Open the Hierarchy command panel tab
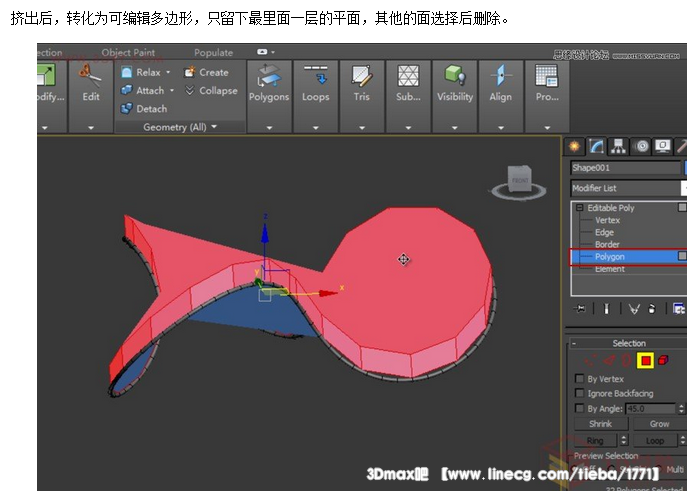The height and width of the screenshot is (491, 688). (619, 146)
